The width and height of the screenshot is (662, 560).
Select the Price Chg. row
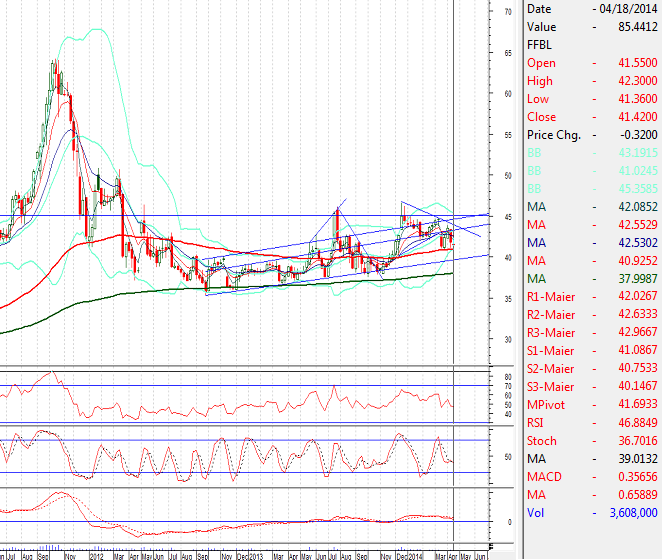[x=591, y=135]
